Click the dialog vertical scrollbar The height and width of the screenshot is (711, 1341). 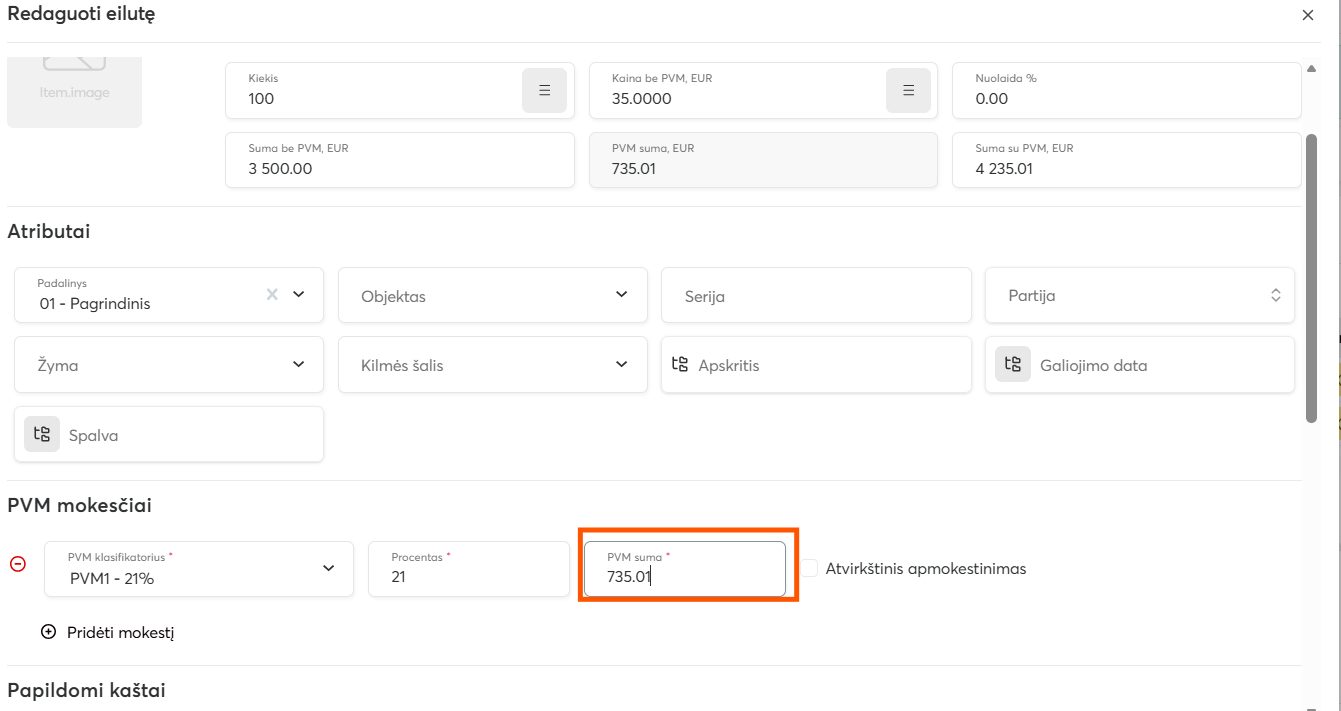(x=1311, y=278)
